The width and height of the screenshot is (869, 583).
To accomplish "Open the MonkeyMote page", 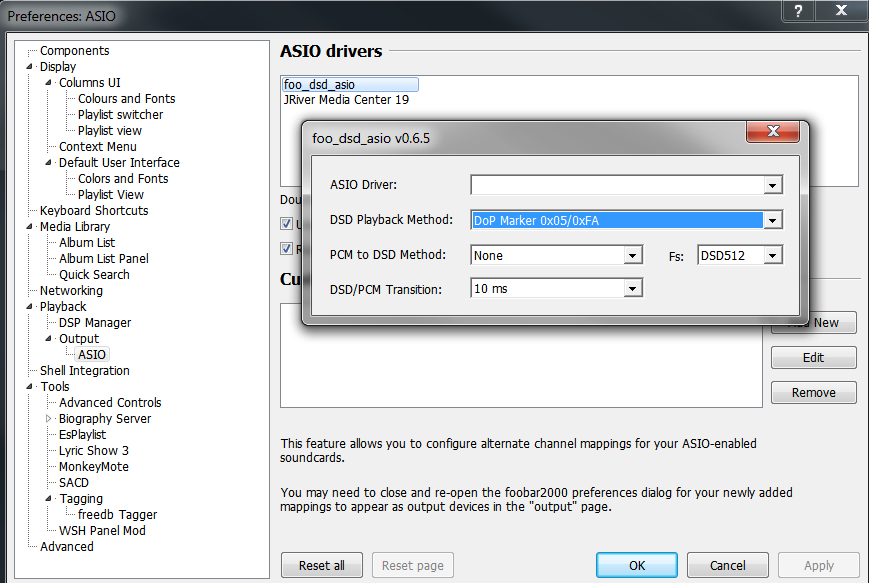I will tap(94, 467).
